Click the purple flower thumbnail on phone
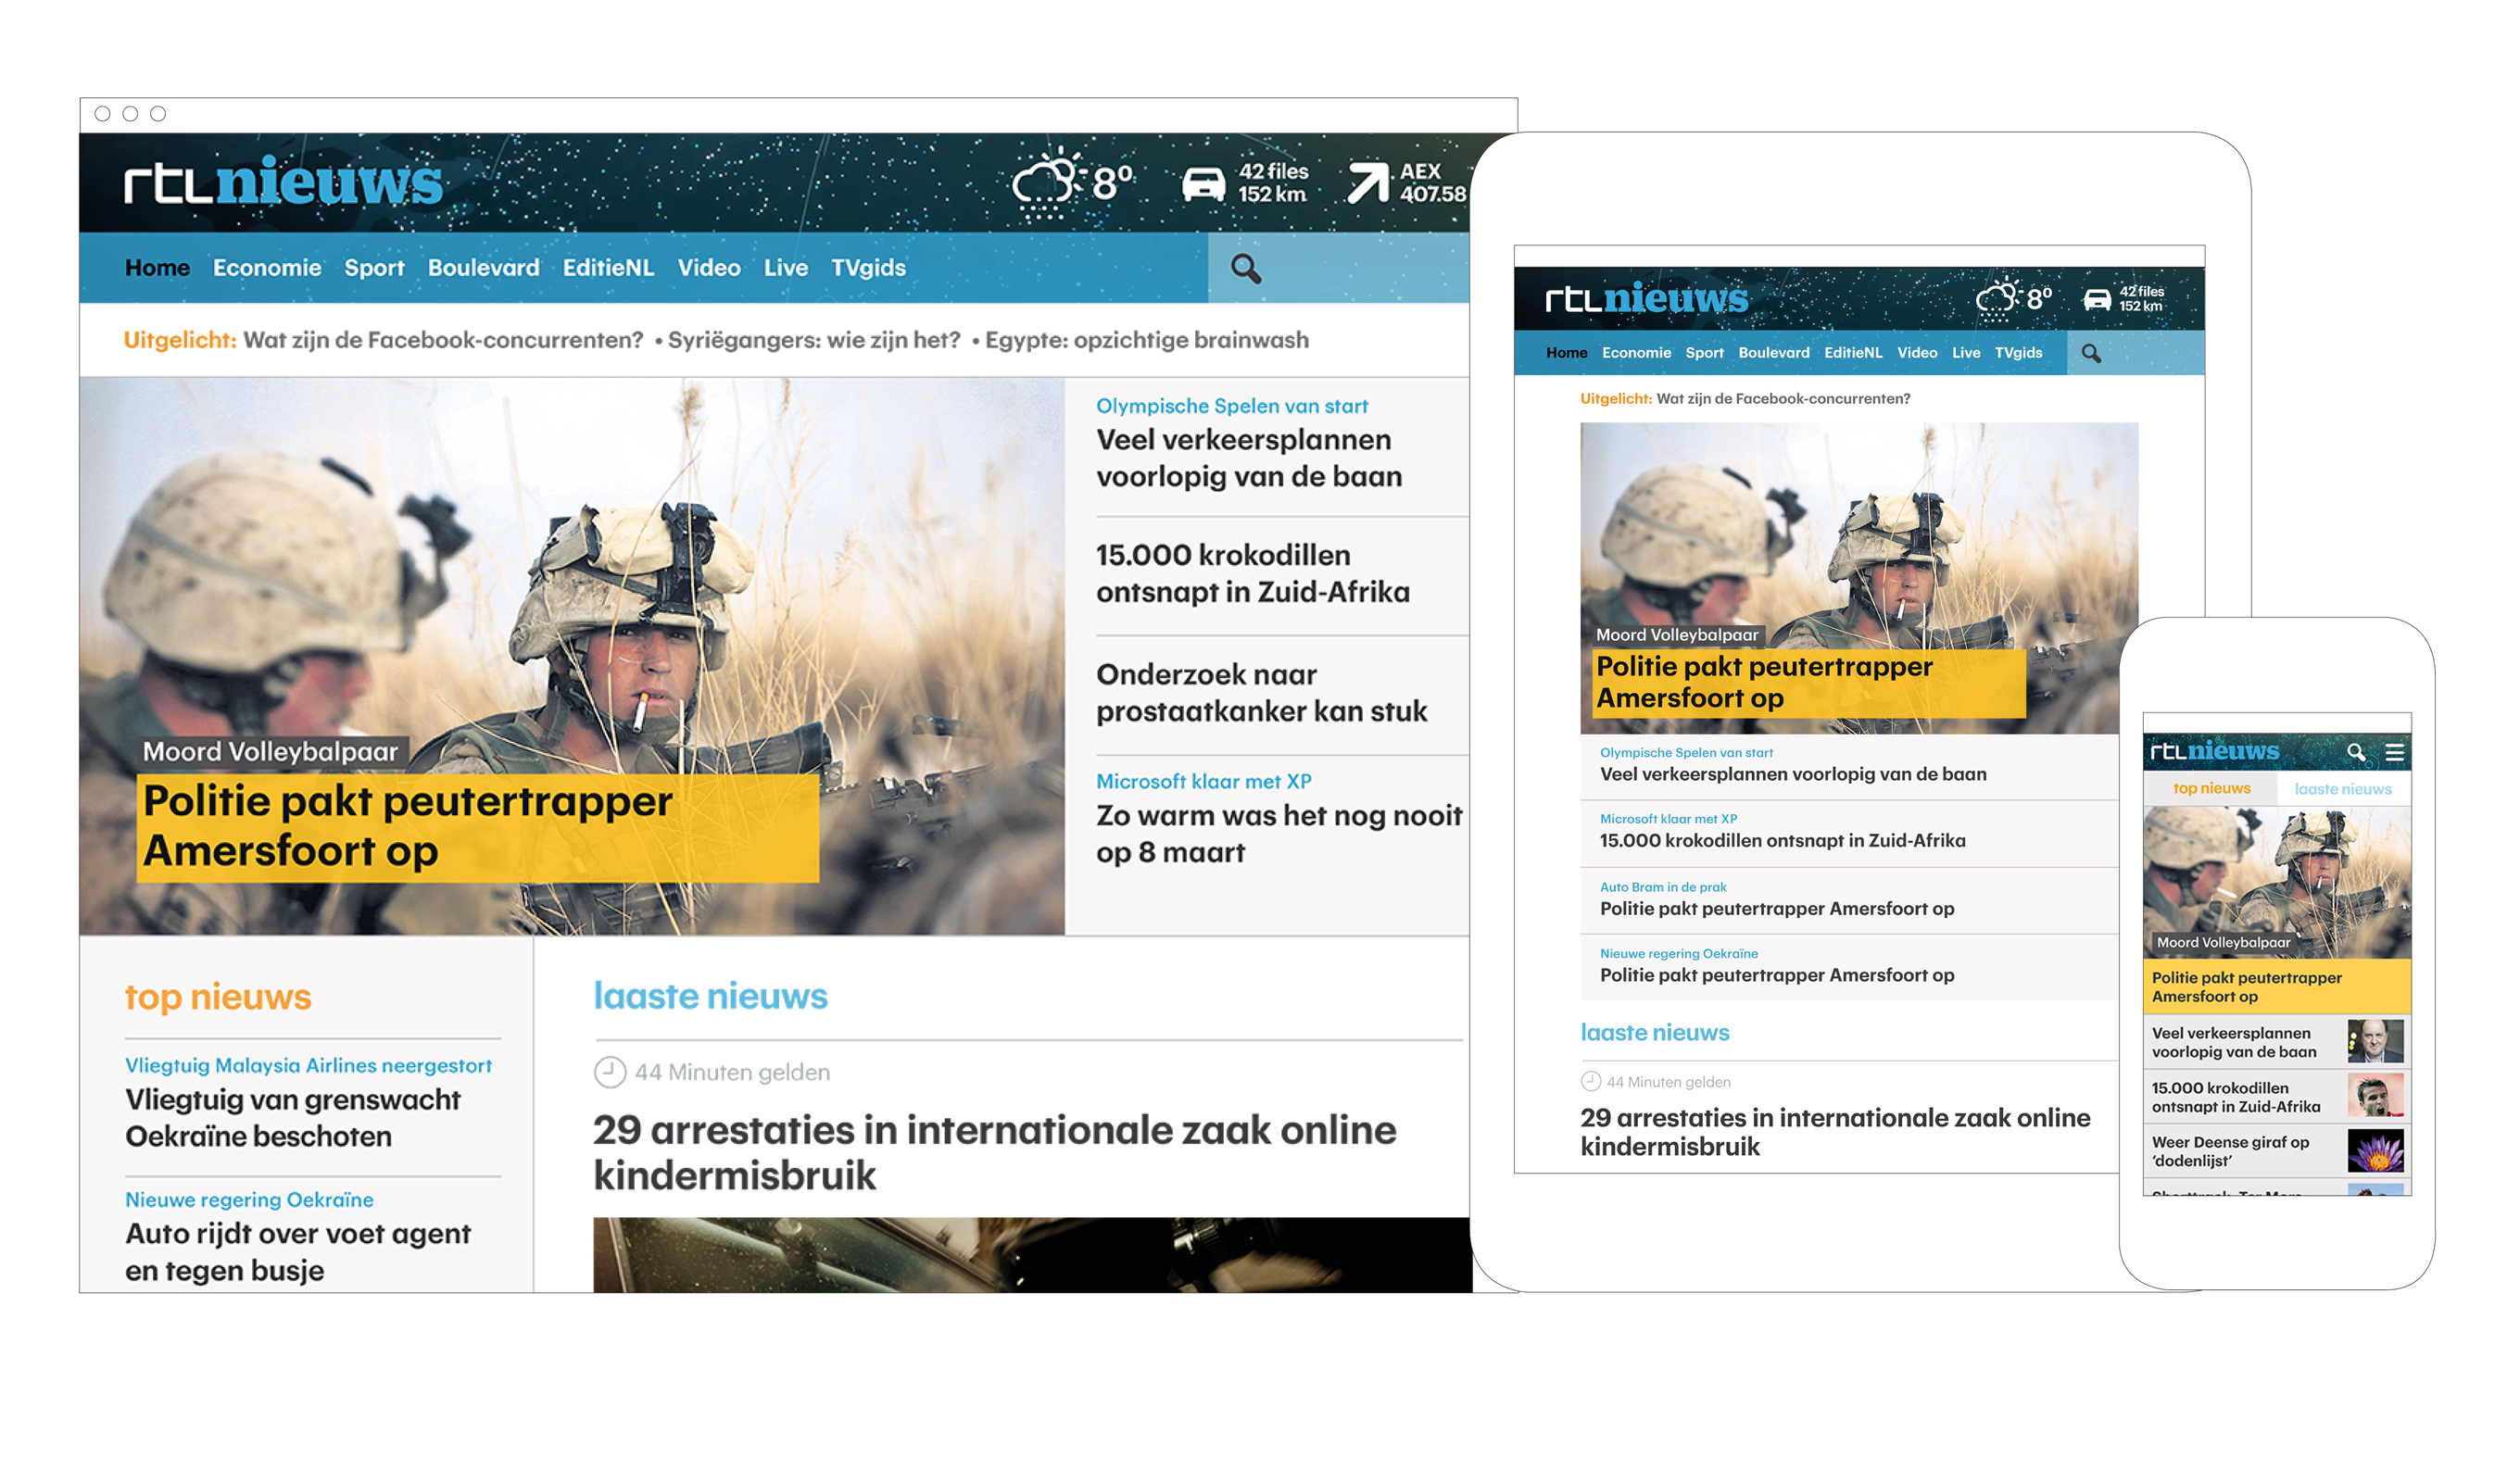This screenshot has width=2520, height=1482. [2375, 1151]
